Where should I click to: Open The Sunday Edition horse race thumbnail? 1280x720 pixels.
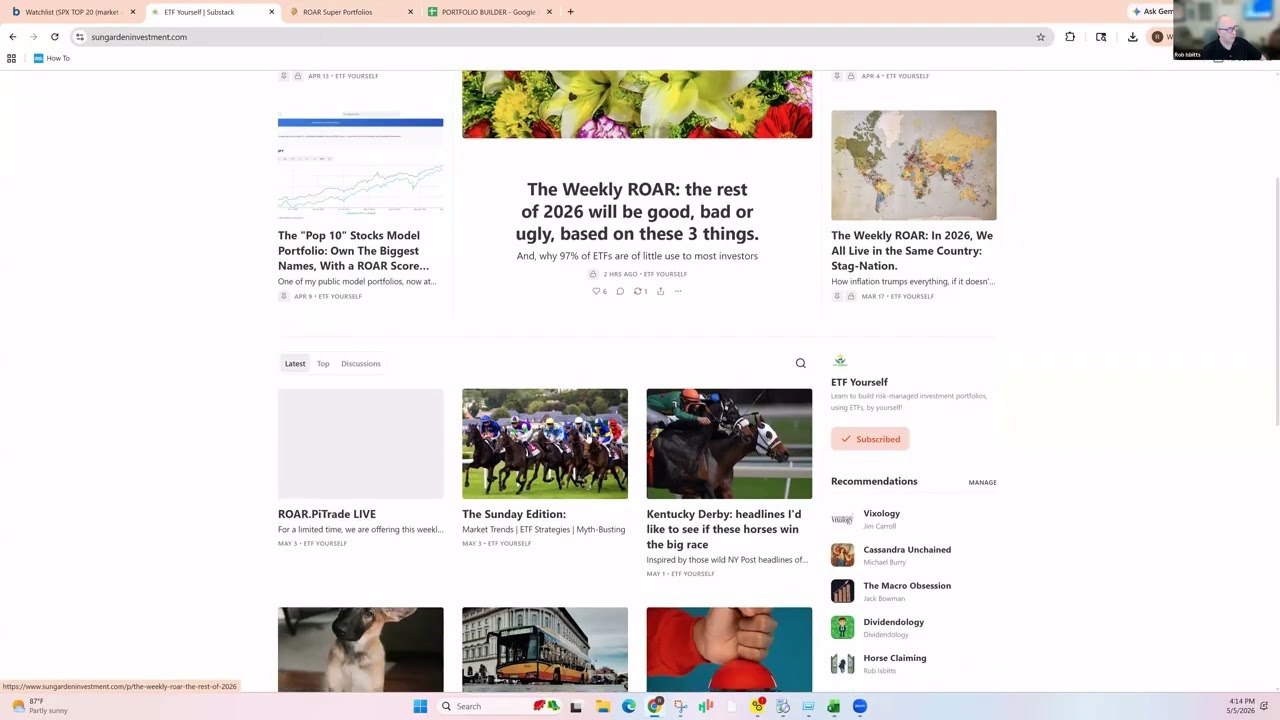(x=545, y=444)
